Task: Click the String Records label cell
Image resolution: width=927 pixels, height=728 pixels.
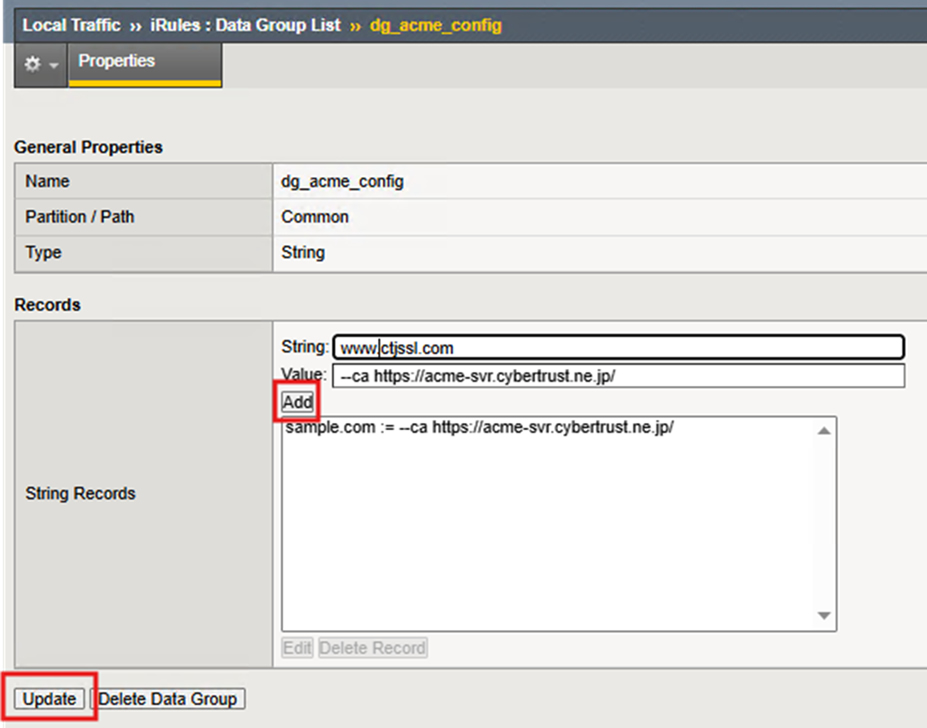Action: (x=80, y=493)
